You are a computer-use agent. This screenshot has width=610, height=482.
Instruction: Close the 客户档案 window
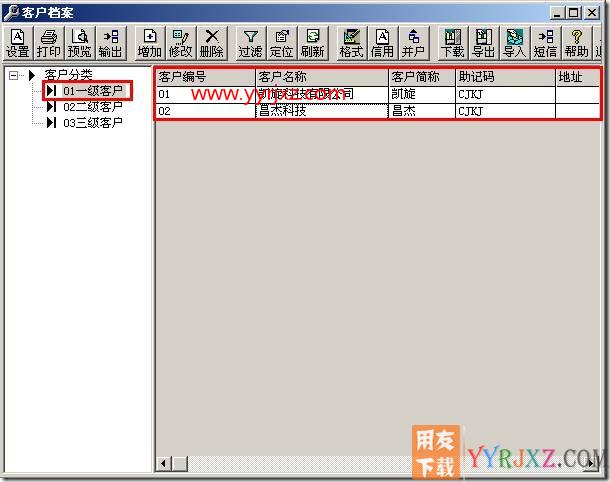592,12
